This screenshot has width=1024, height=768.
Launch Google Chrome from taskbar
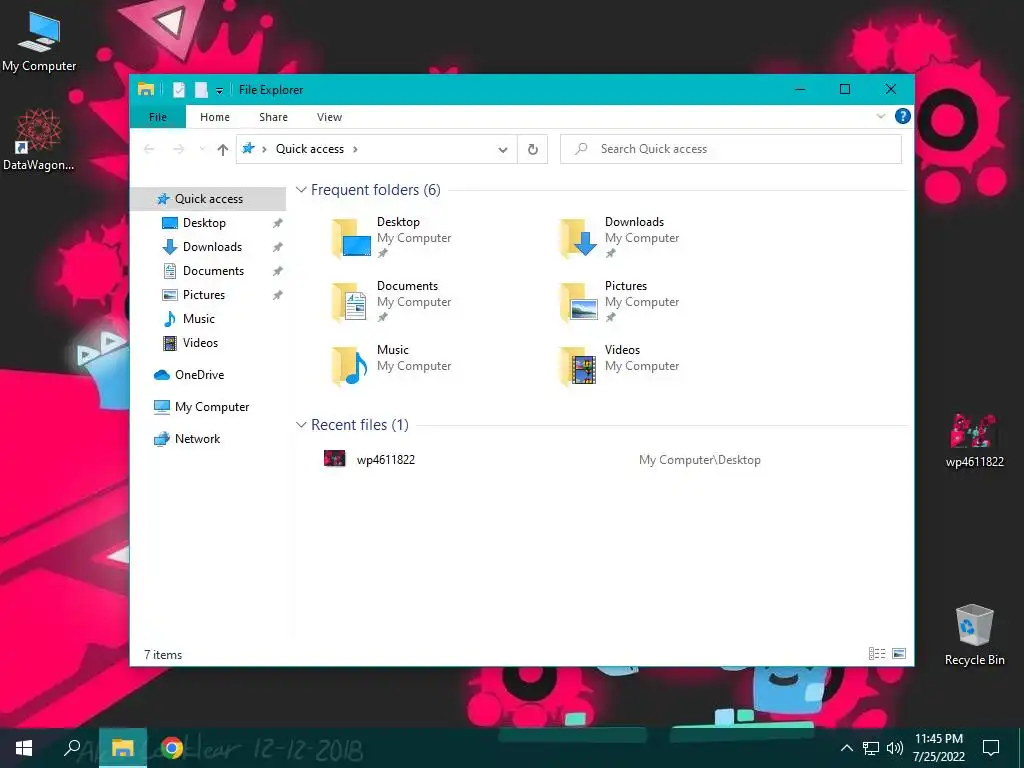coord(172,748)
